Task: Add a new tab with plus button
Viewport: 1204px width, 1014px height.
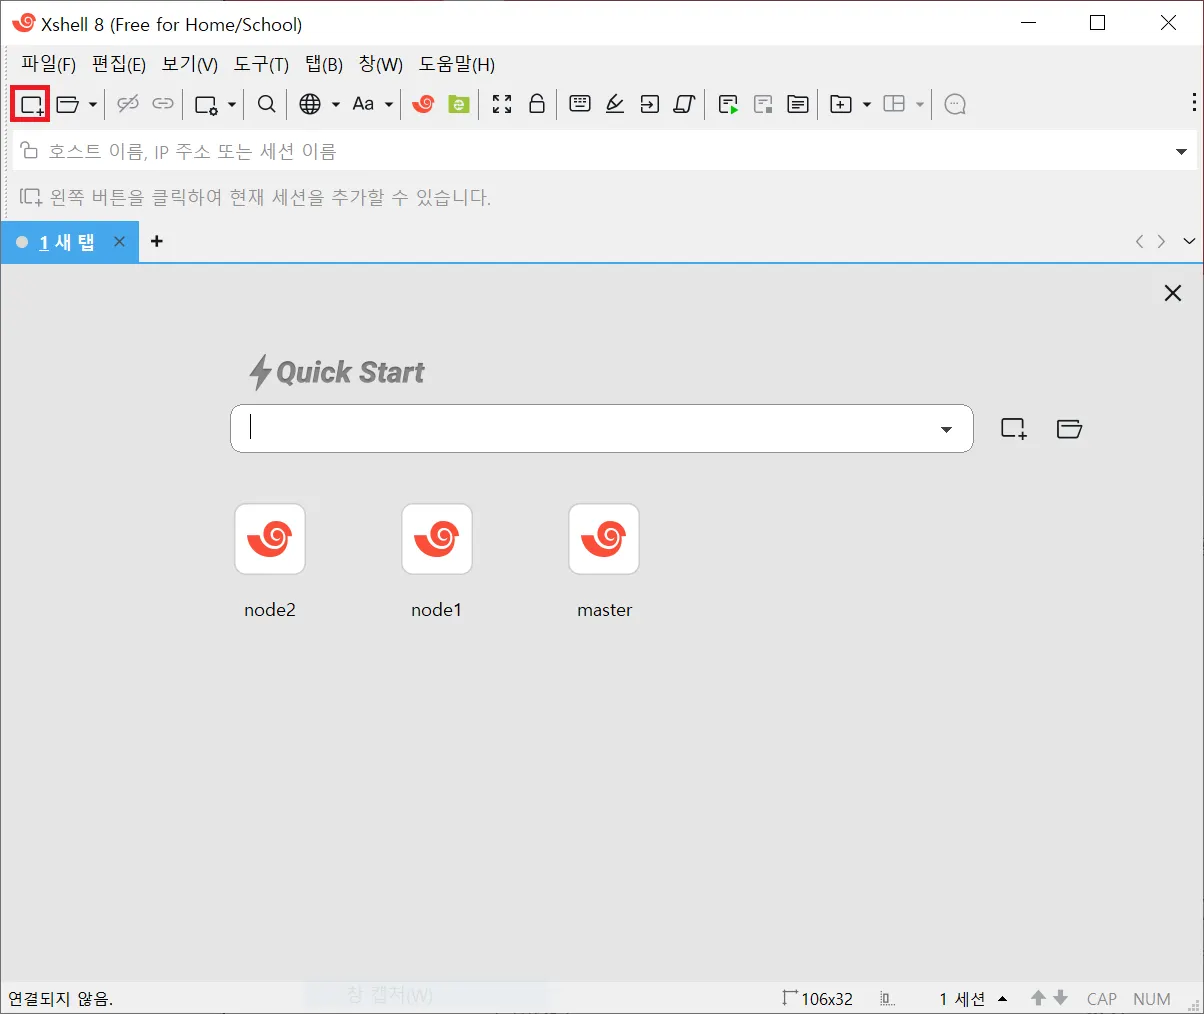Action: [157, 241]
